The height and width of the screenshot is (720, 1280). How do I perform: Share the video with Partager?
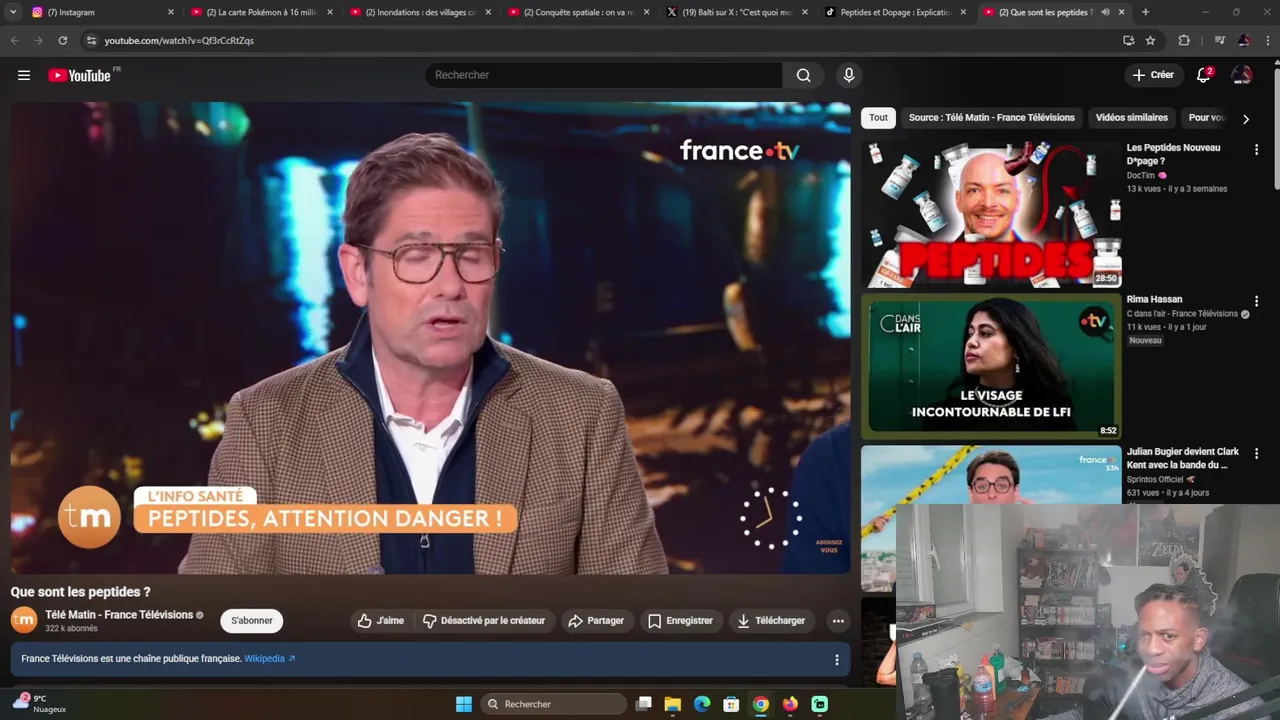pos(596,621)
